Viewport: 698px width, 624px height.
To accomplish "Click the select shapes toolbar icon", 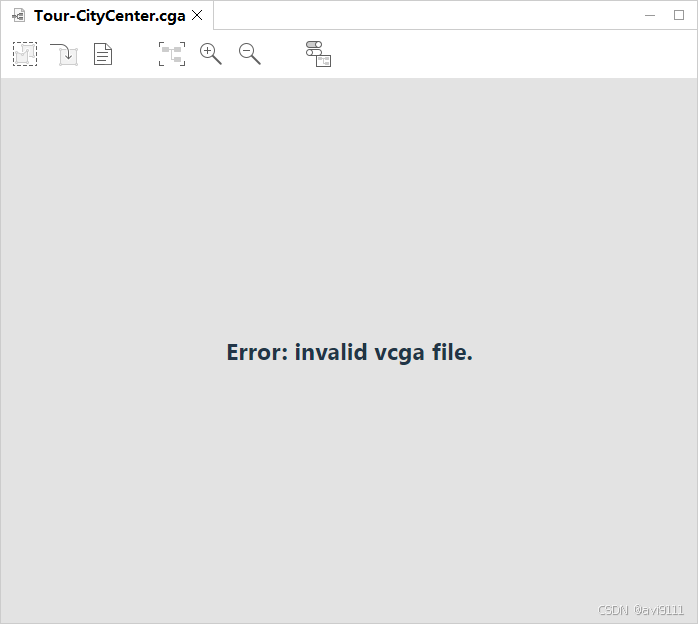I will click(x=25, y=54).
